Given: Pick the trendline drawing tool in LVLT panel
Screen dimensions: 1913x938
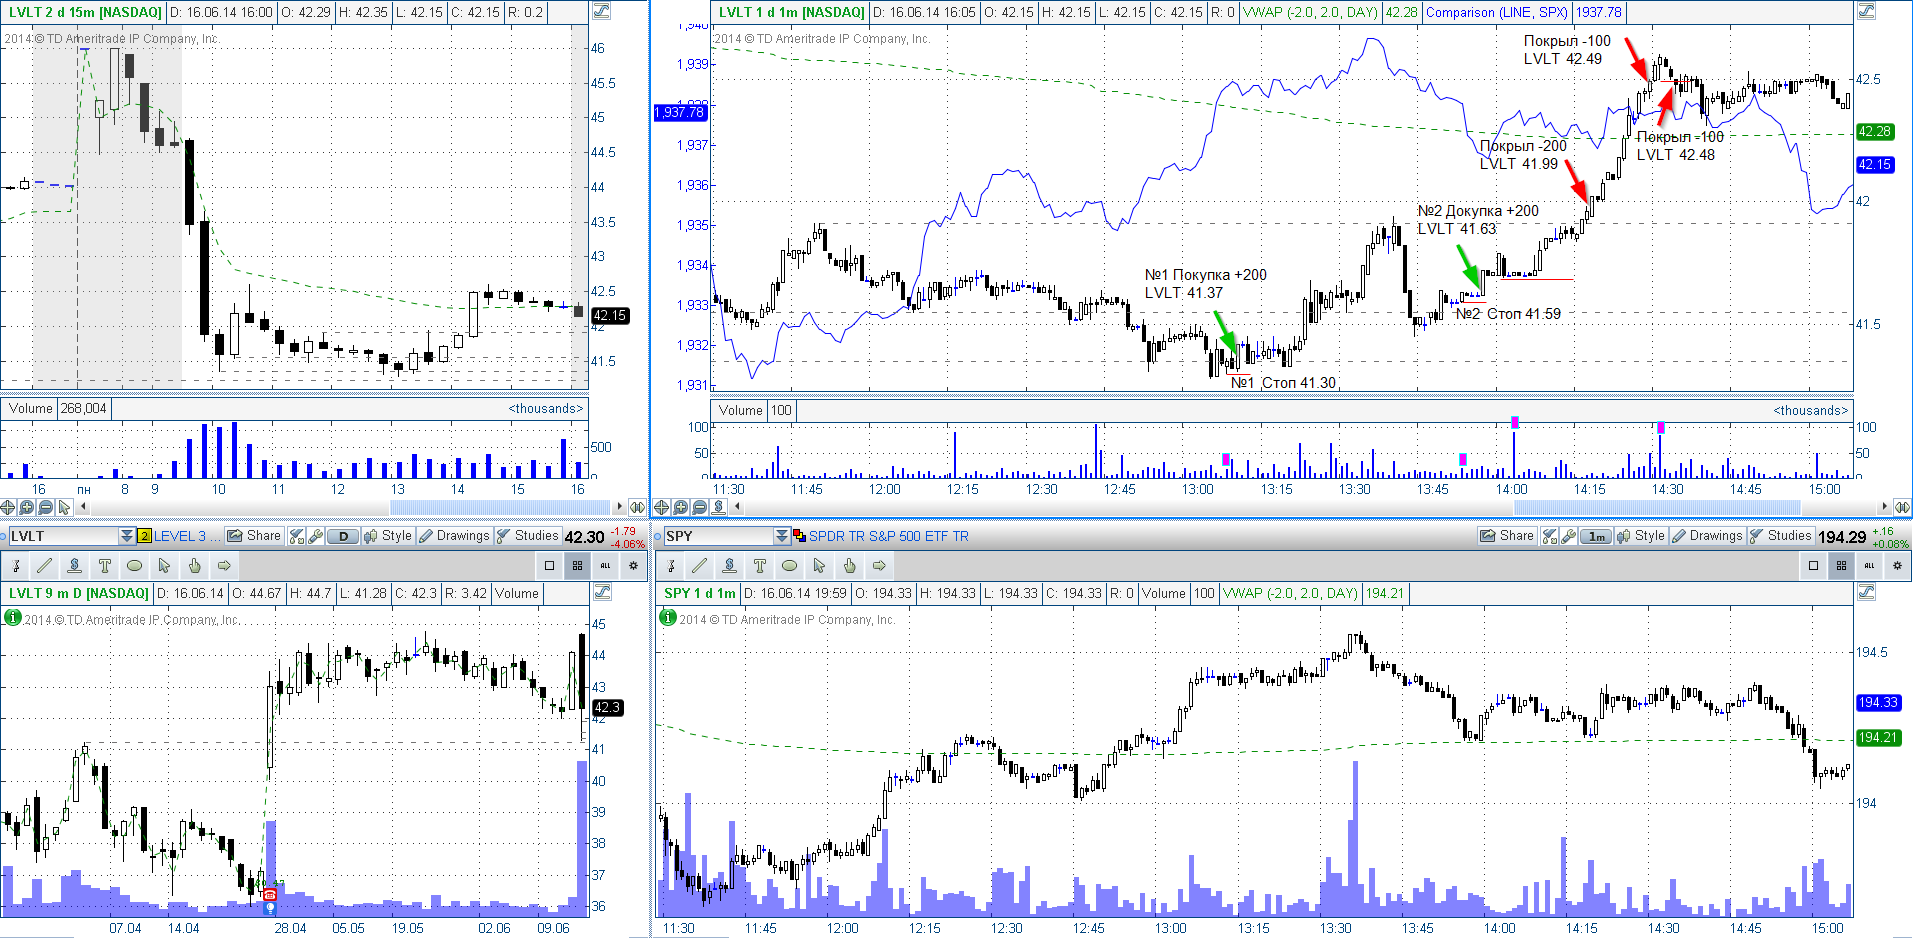Looking at the screenshot, I should pos(44,566).
